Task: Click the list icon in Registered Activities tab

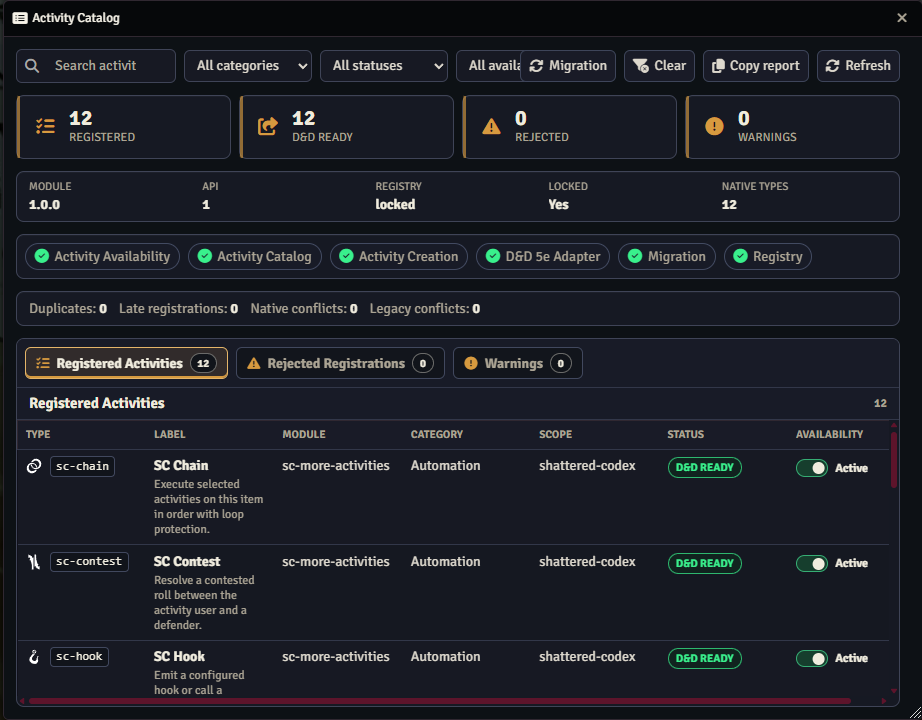Action: (43, 364)
